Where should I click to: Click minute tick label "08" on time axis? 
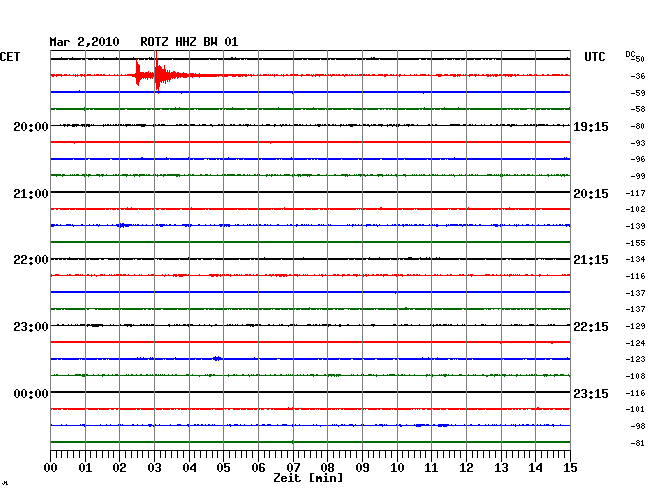(x=327, y=468)
